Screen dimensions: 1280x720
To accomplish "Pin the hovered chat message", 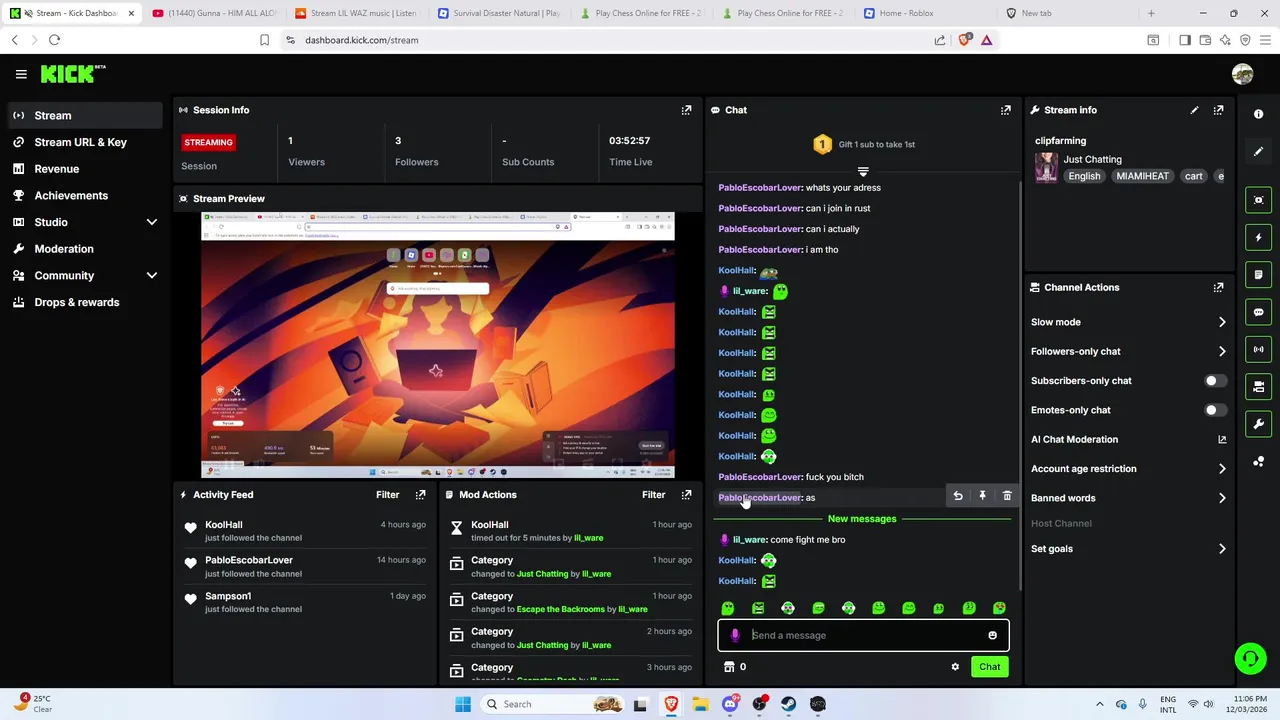I will point(982,496).
